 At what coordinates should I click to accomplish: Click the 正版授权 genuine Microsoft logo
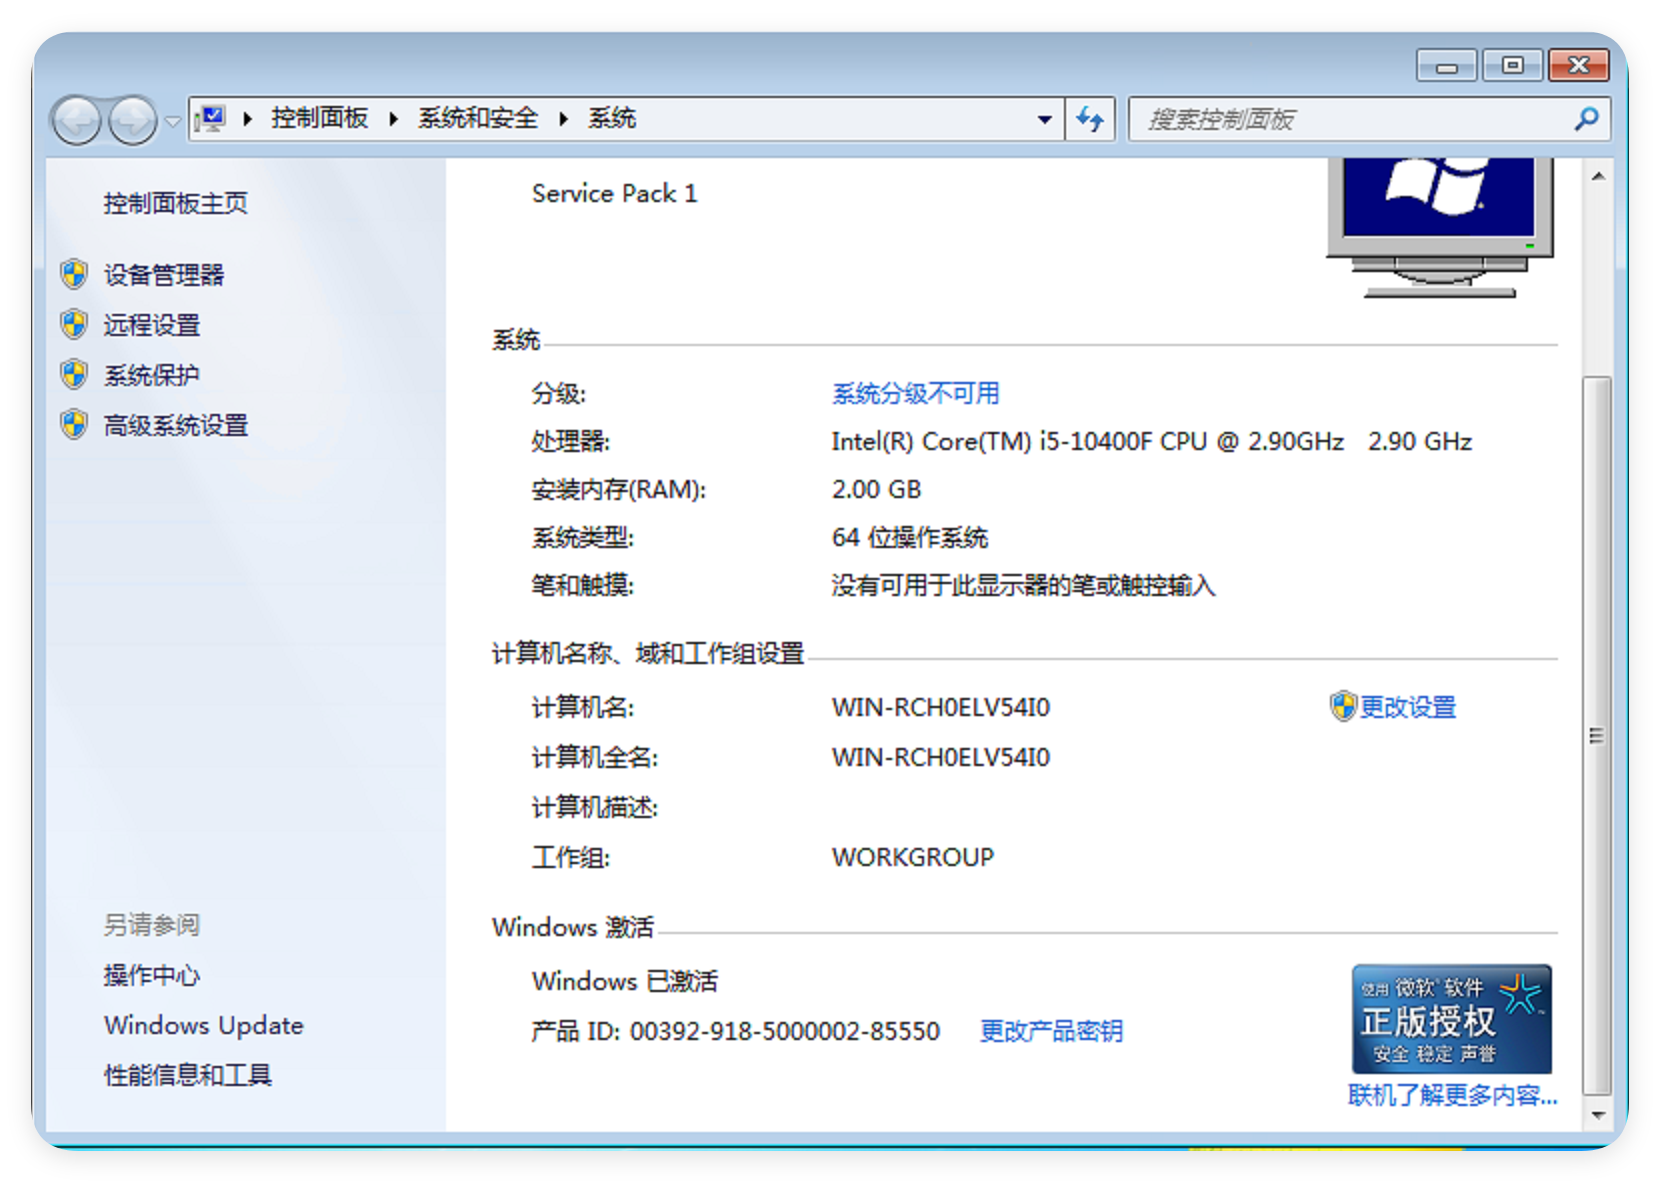coord(1451,1019)
